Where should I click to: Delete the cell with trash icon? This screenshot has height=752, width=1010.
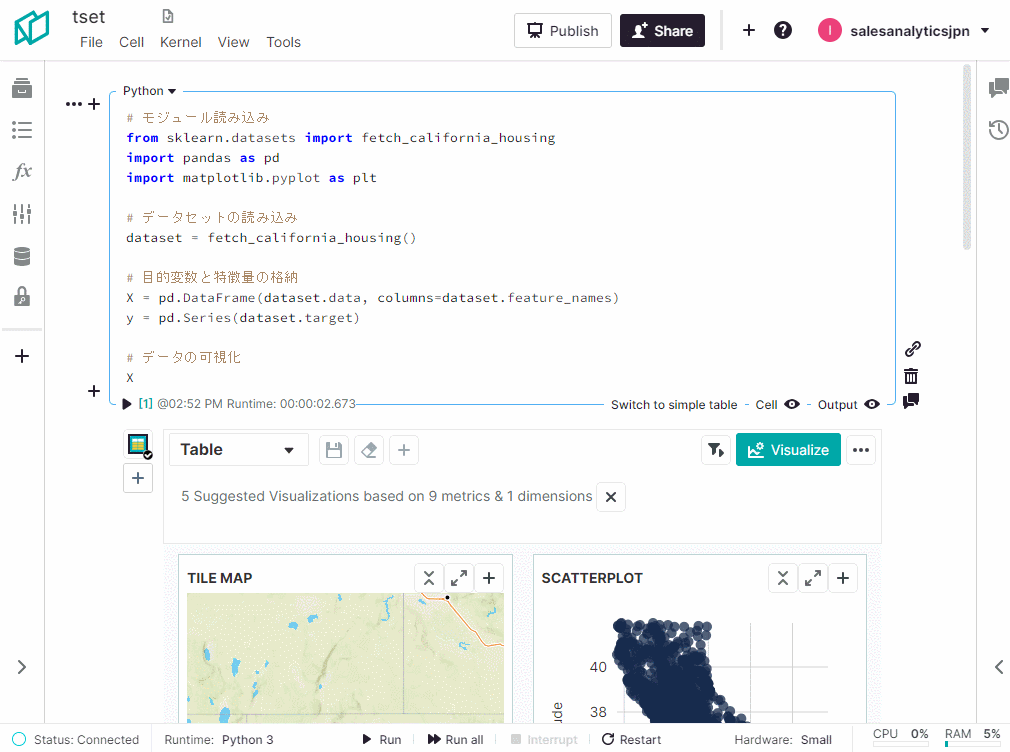[911, 376]
